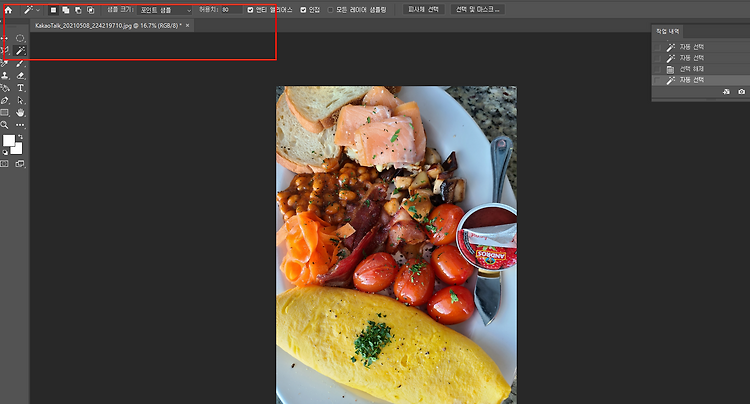This screenshot has width=750, height=404.
Task: Select the Clone Stamp tool
Action: pyautogui.click(x=5, y=76)
